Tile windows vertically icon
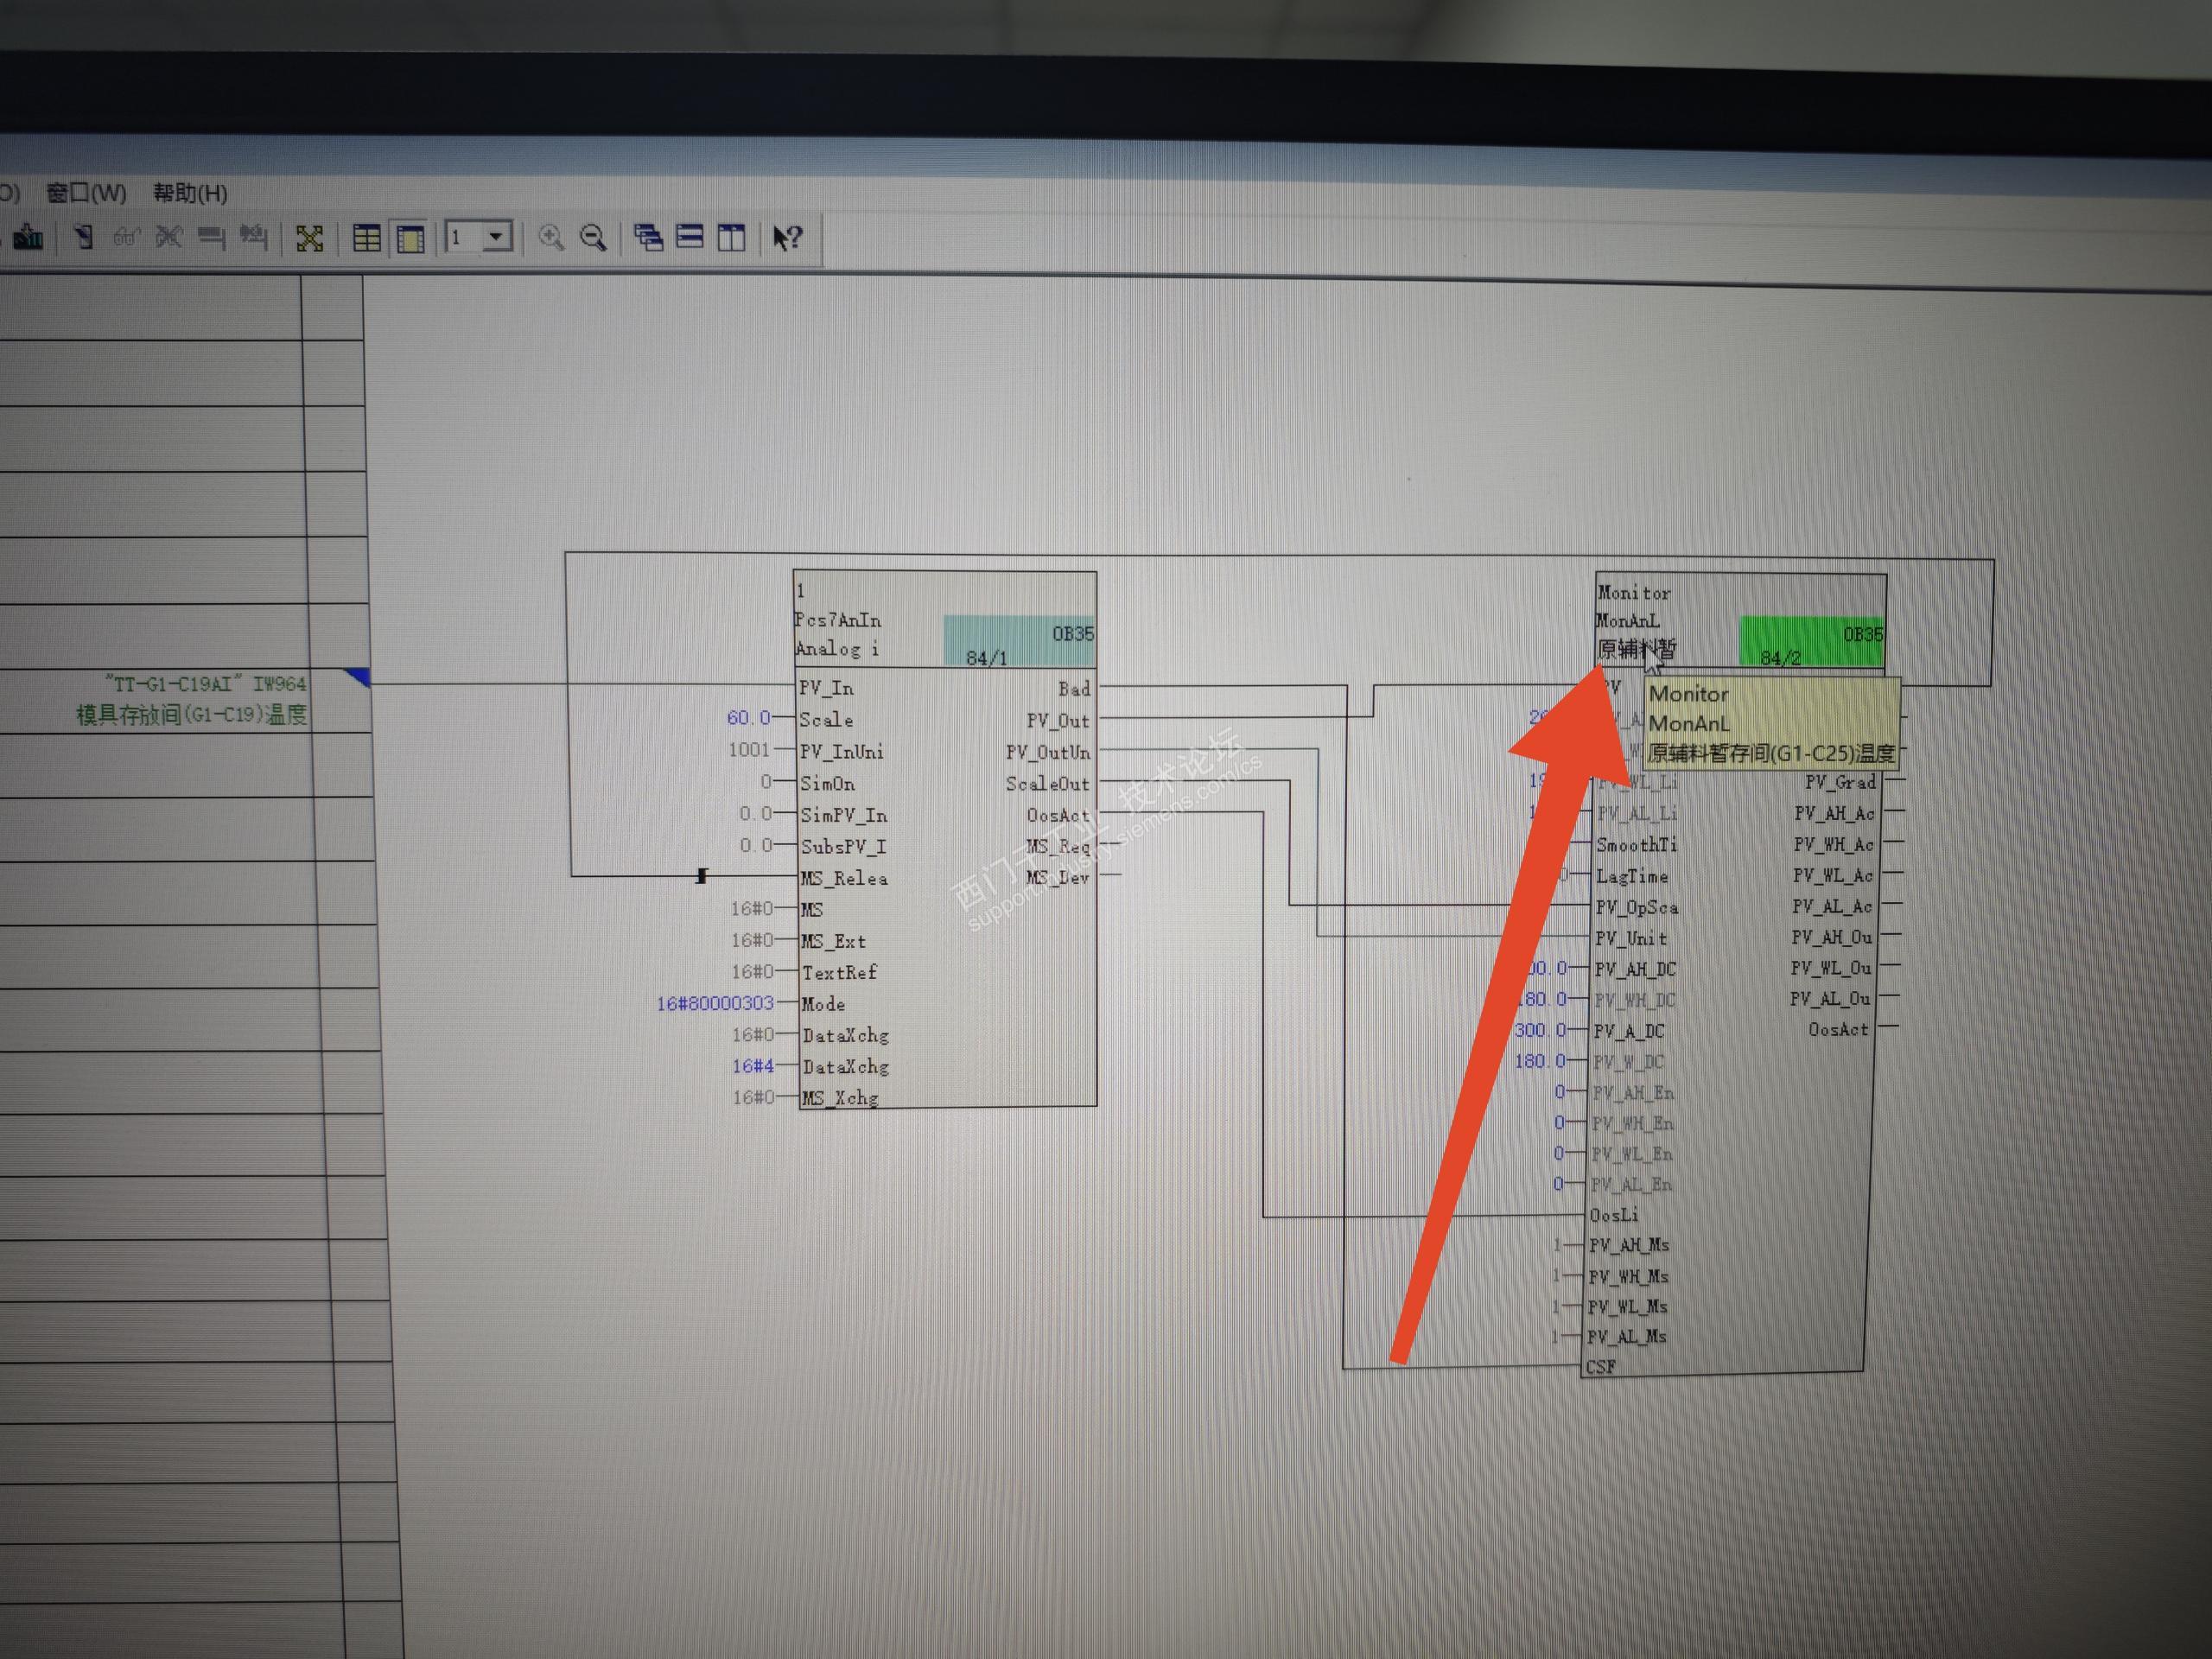Viewport: 2212px width, 1659px height. [732, 237]
